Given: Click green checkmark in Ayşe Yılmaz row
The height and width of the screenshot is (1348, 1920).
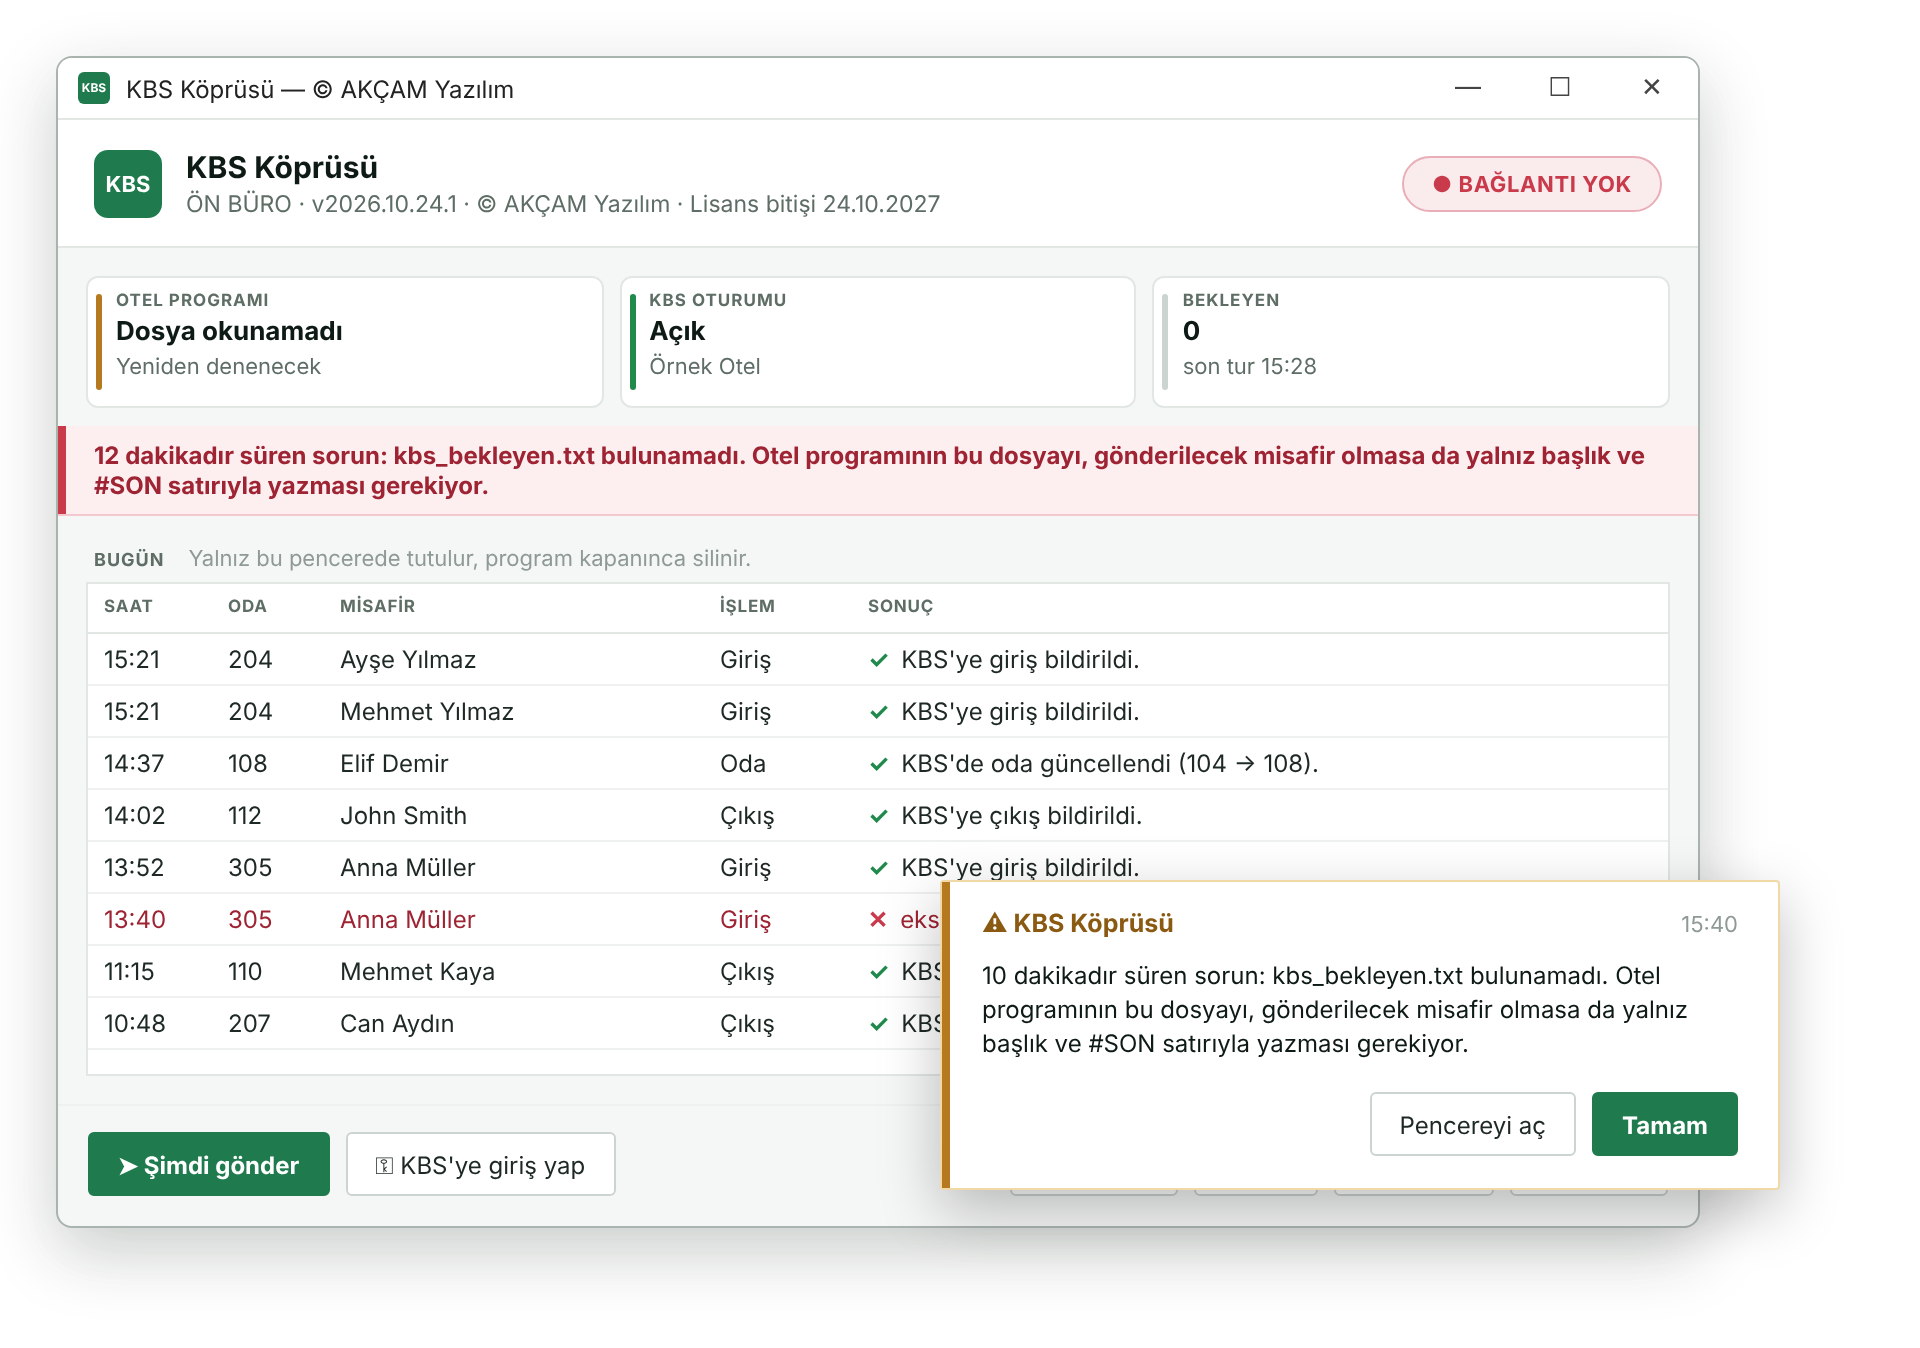Looking at the screenshot, I should 879,660.
